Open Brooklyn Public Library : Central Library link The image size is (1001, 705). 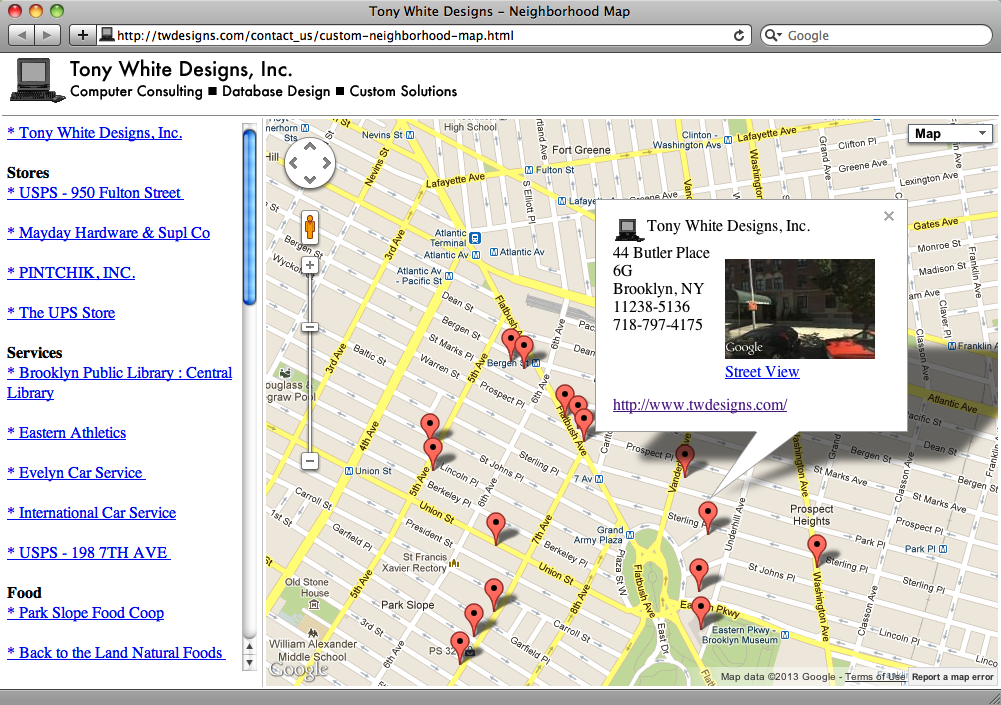click(119, 383)
